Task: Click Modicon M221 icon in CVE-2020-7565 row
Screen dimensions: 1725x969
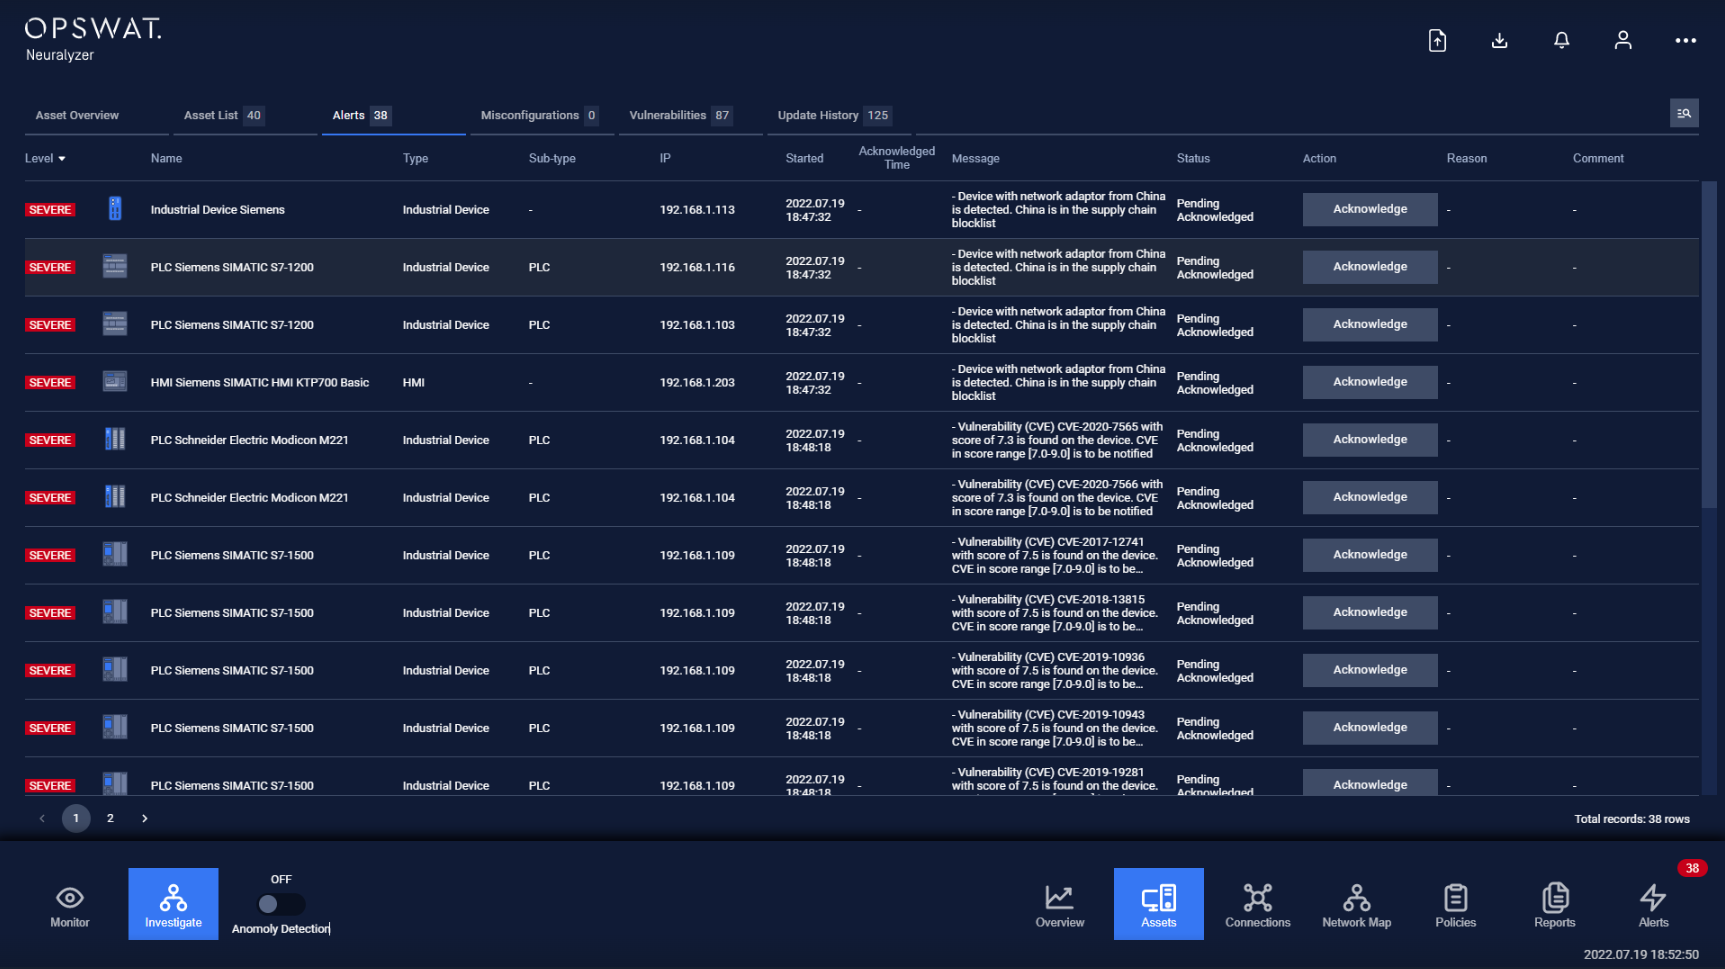Action: click(115, 439)
